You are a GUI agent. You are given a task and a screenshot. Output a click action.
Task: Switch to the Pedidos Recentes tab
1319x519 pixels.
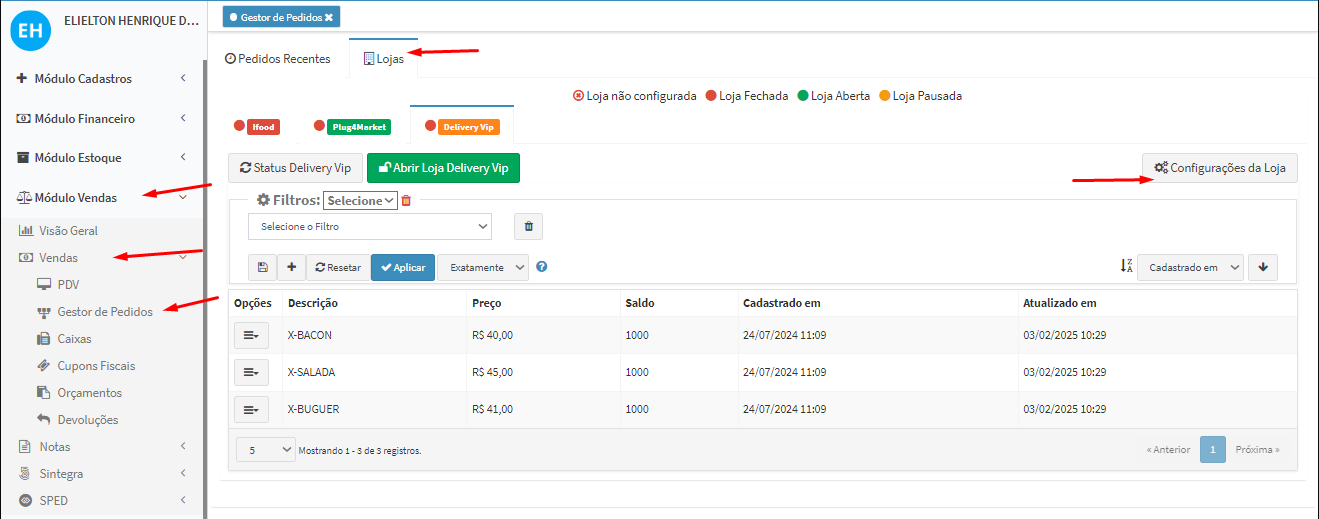278,59
